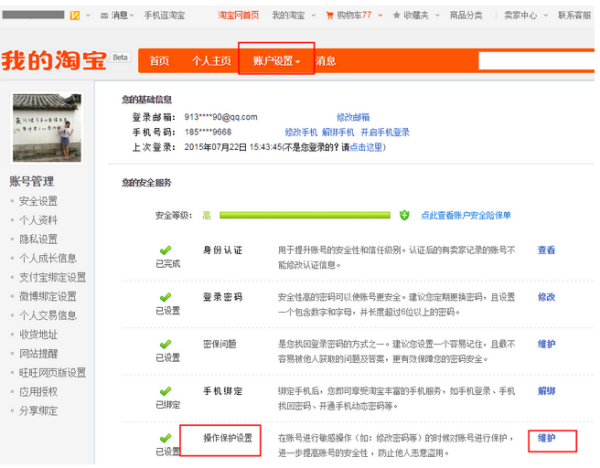Open 个人交易信息 in sidebar
The height and width of the screenshot is (468, 600).
(x=48, y=315)
